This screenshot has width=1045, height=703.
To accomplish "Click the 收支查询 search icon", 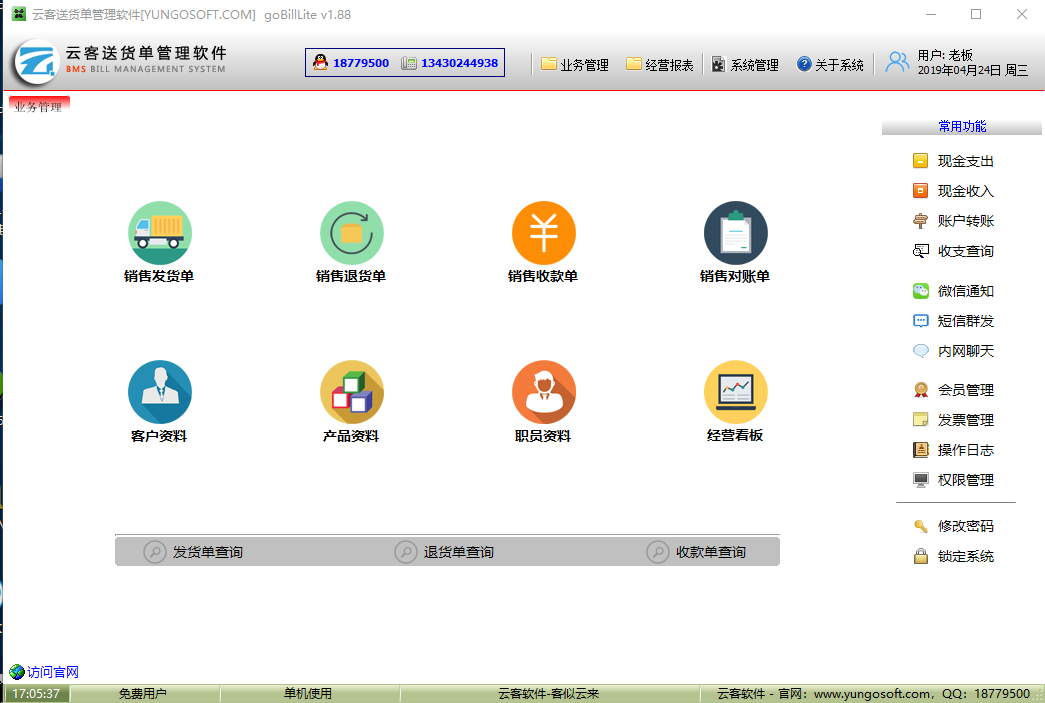I will click(920, 251).
